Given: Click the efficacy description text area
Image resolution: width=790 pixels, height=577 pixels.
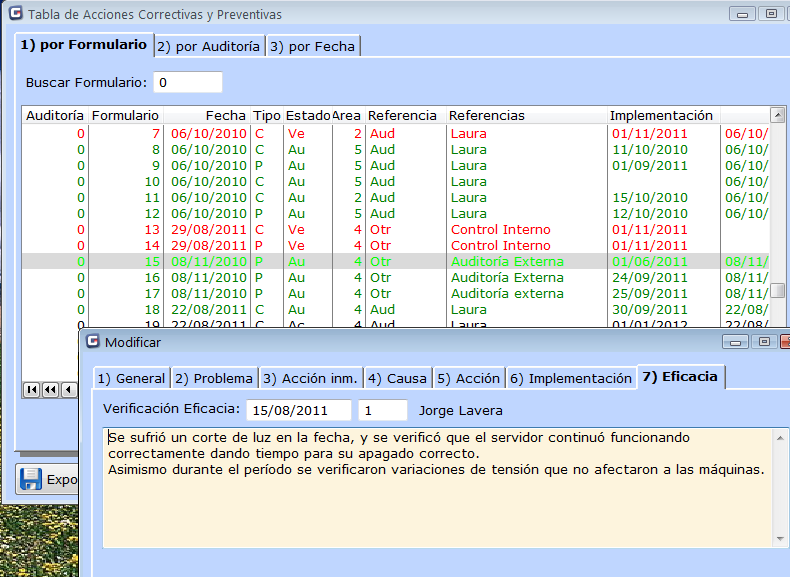Looking at the screenshot, I should 438,500.
